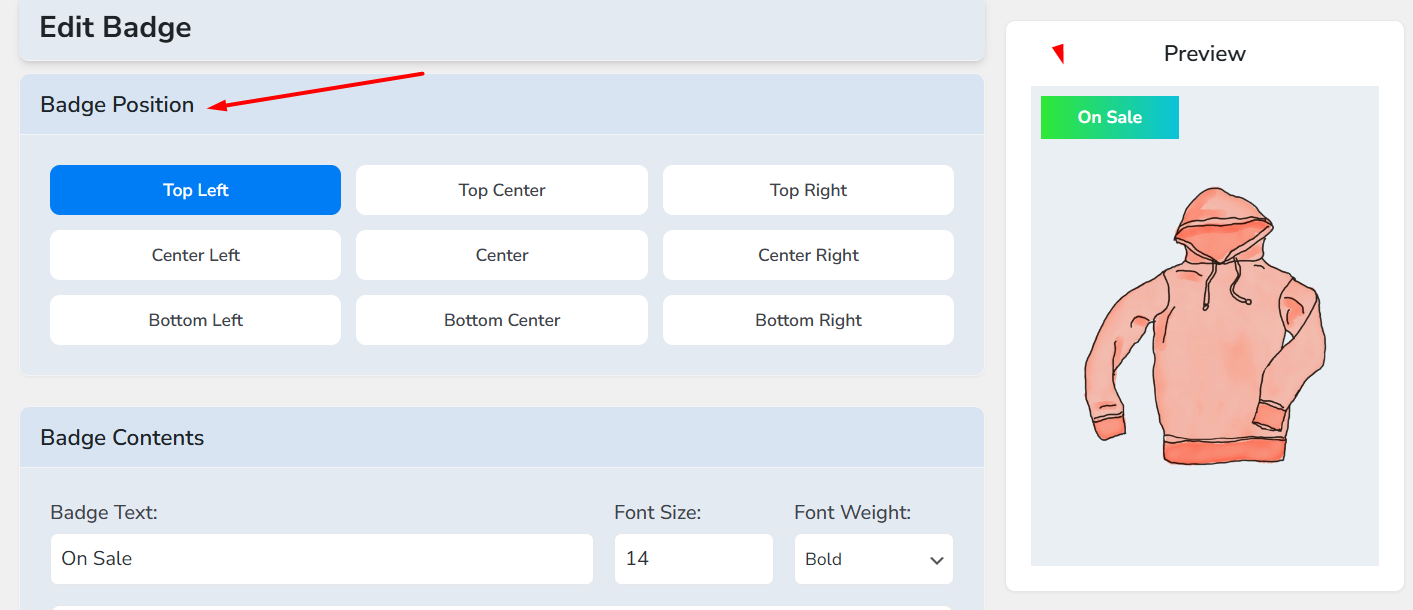The image size is (1413, 610).
Task: Pick the Center Left position button
Action: click(x=195, y=255)
